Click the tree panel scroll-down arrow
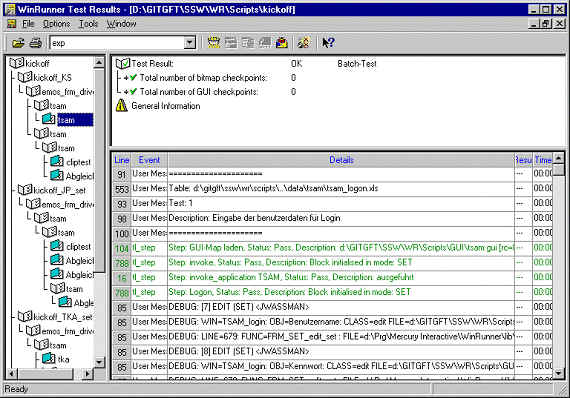This screenshot has width=570, height=398. [x=99, y=362]
